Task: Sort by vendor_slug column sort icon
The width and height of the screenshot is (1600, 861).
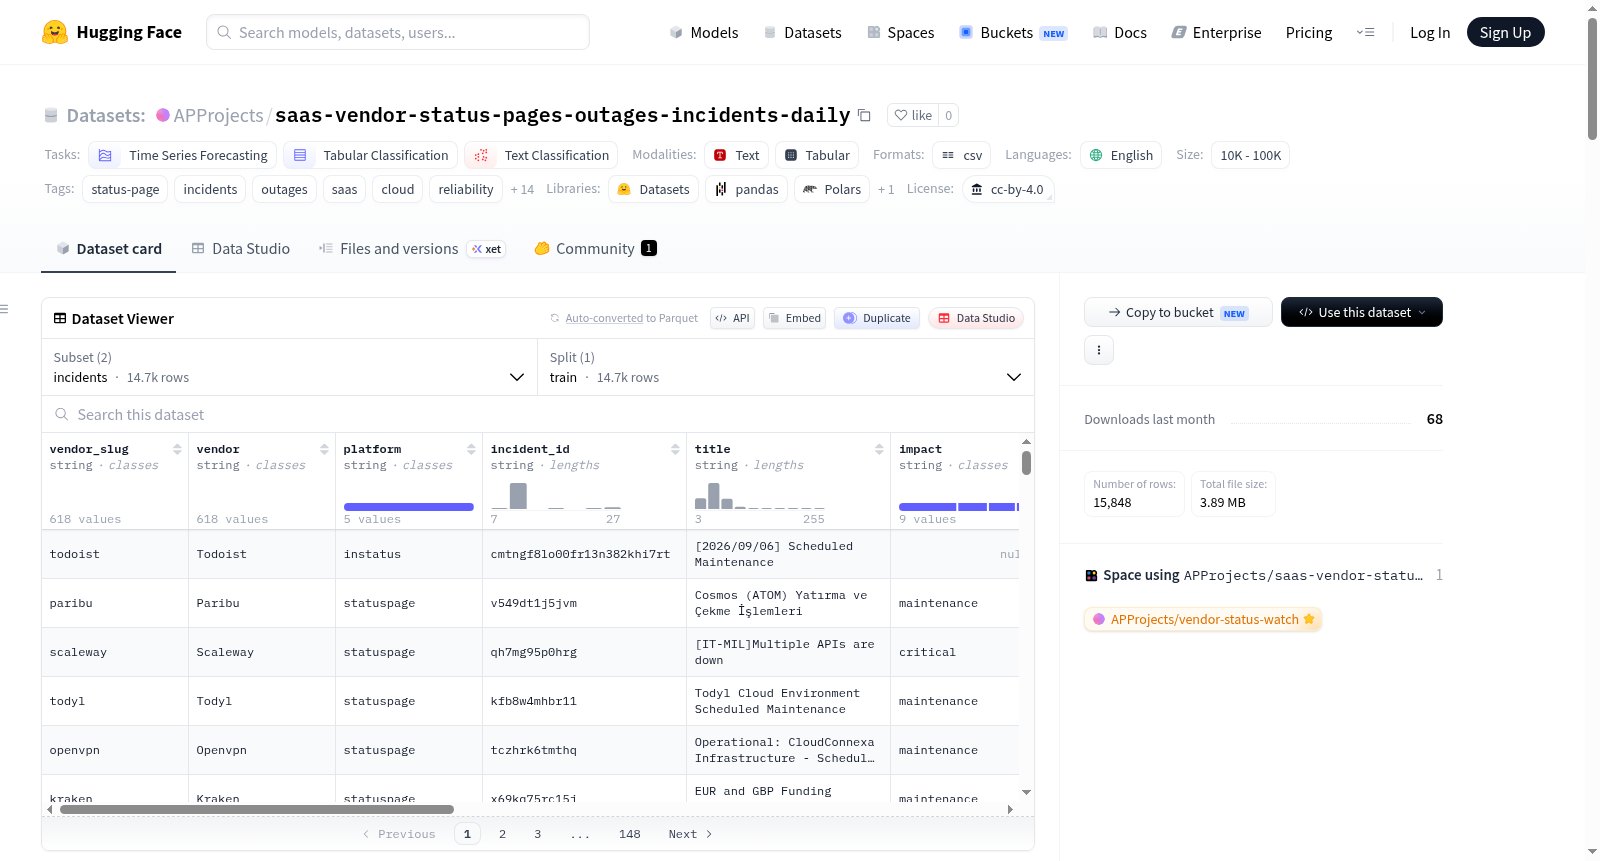Action: 177,449
